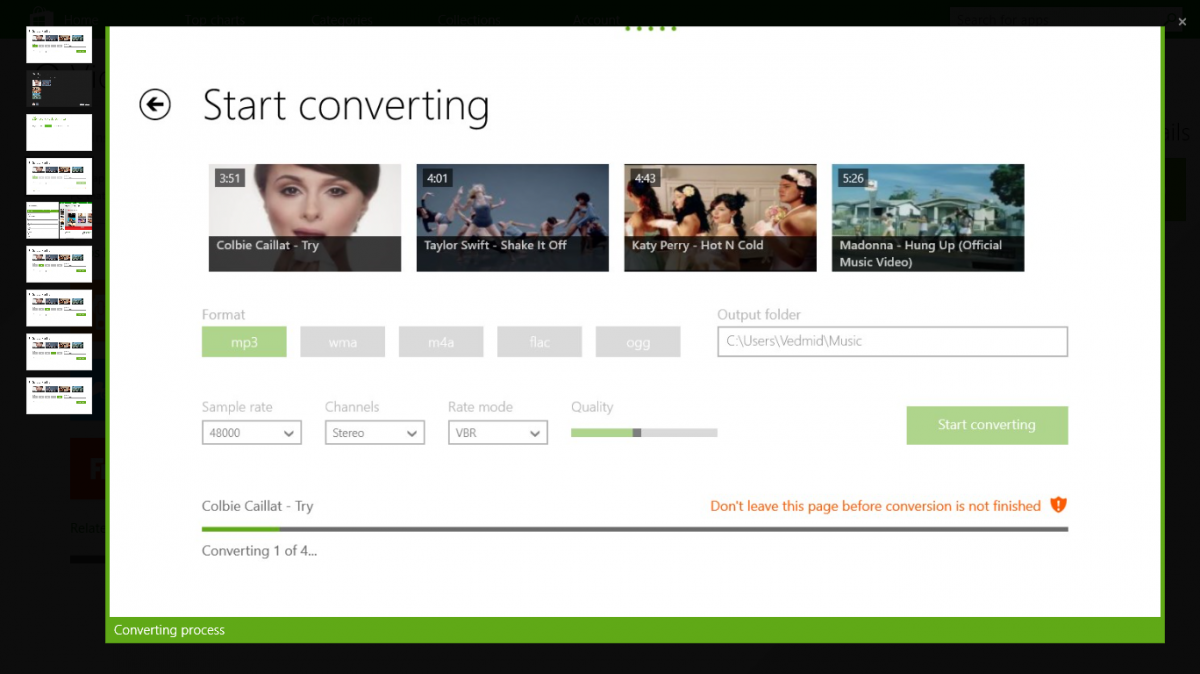The image size is (1200, 674).
Task: Go back with the circled arrow icon
Action: pyautogui.click(x=155, y=105)
